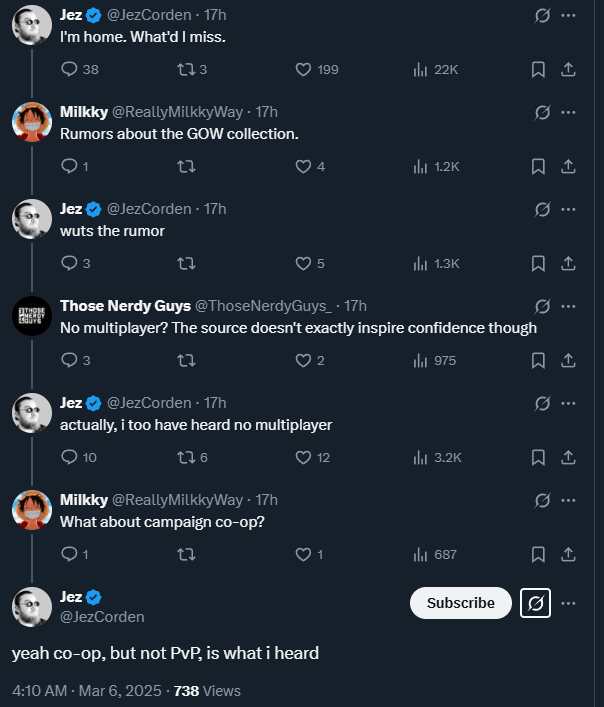Bookmark the "Rumors about the GOW collection" tweet
The width and height of the screenshot is (604, 707).
pos(538,166)
